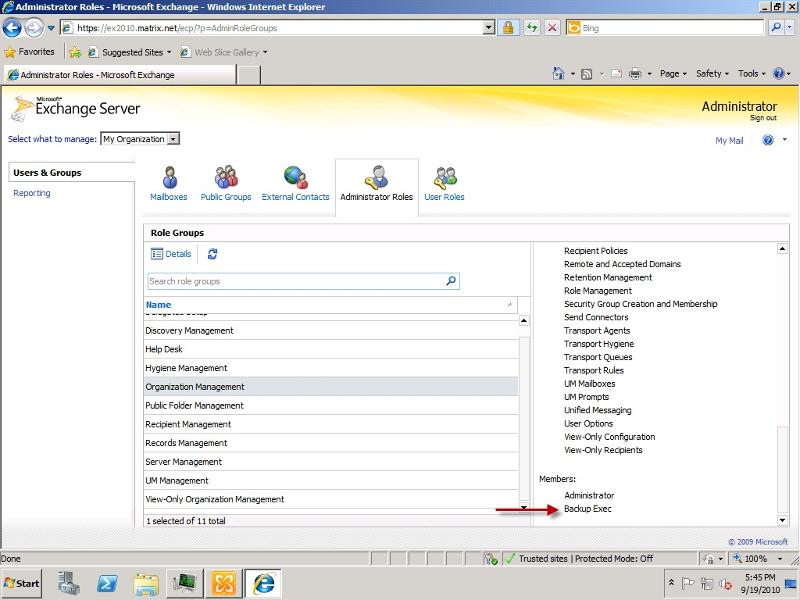Open the address bar dropdown arrow

tap(488, 28)
